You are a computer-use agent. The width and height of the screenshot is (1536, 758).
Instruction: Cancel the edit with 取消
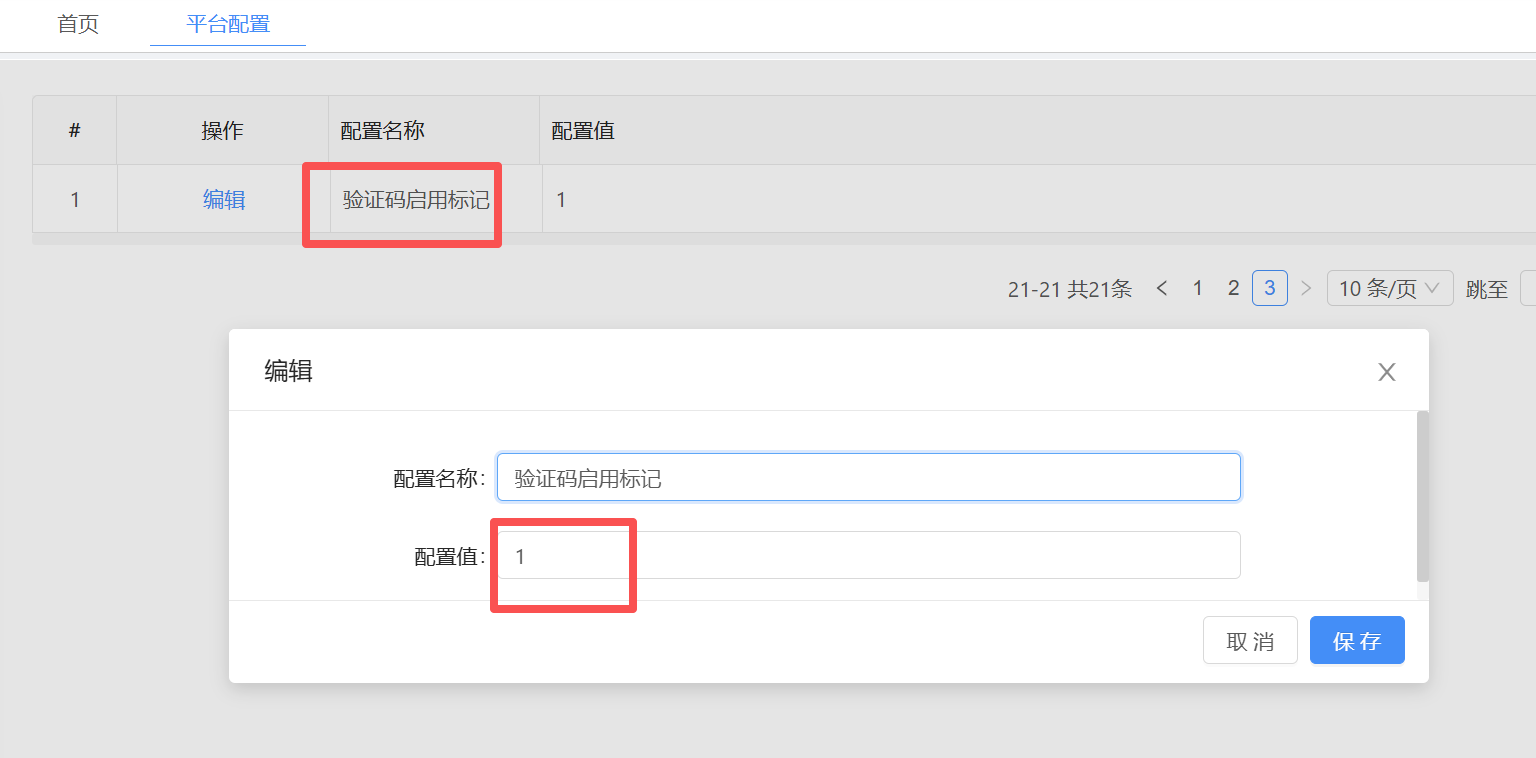pyautogui.click(x=1250, y=640)
